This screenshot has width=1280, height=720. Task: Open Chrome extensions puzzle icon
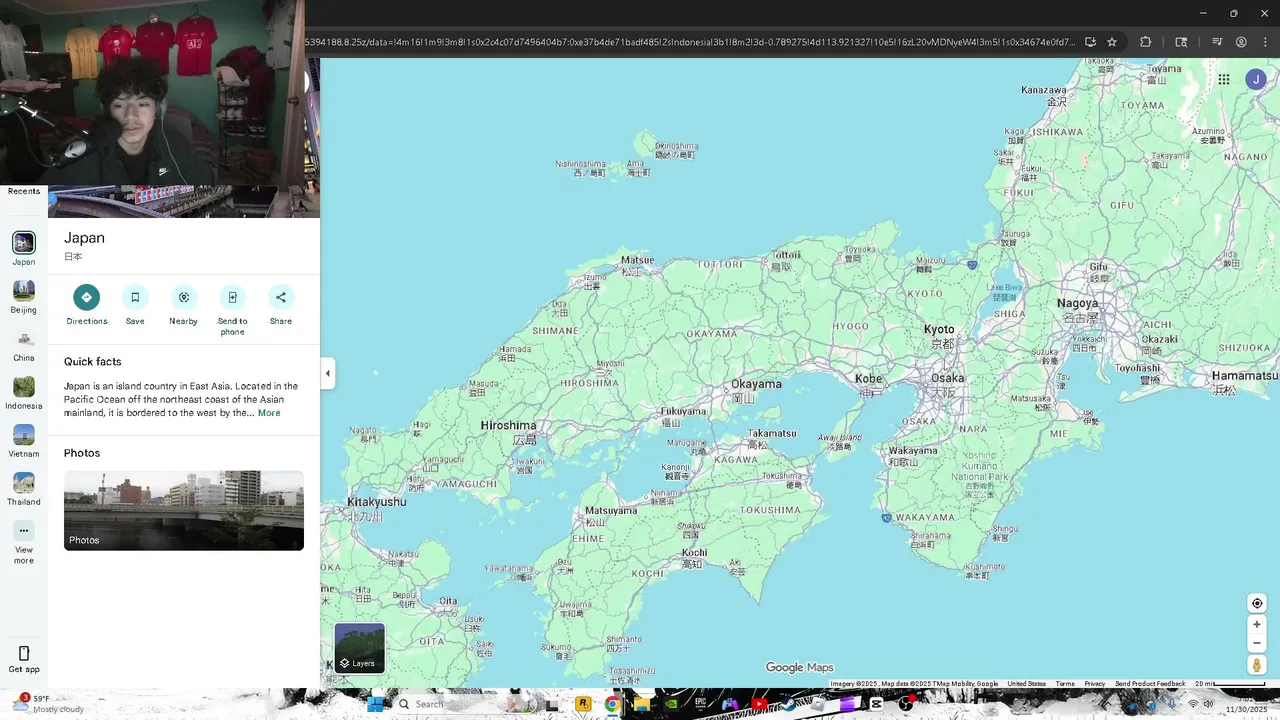click(x=1146, y=42)
